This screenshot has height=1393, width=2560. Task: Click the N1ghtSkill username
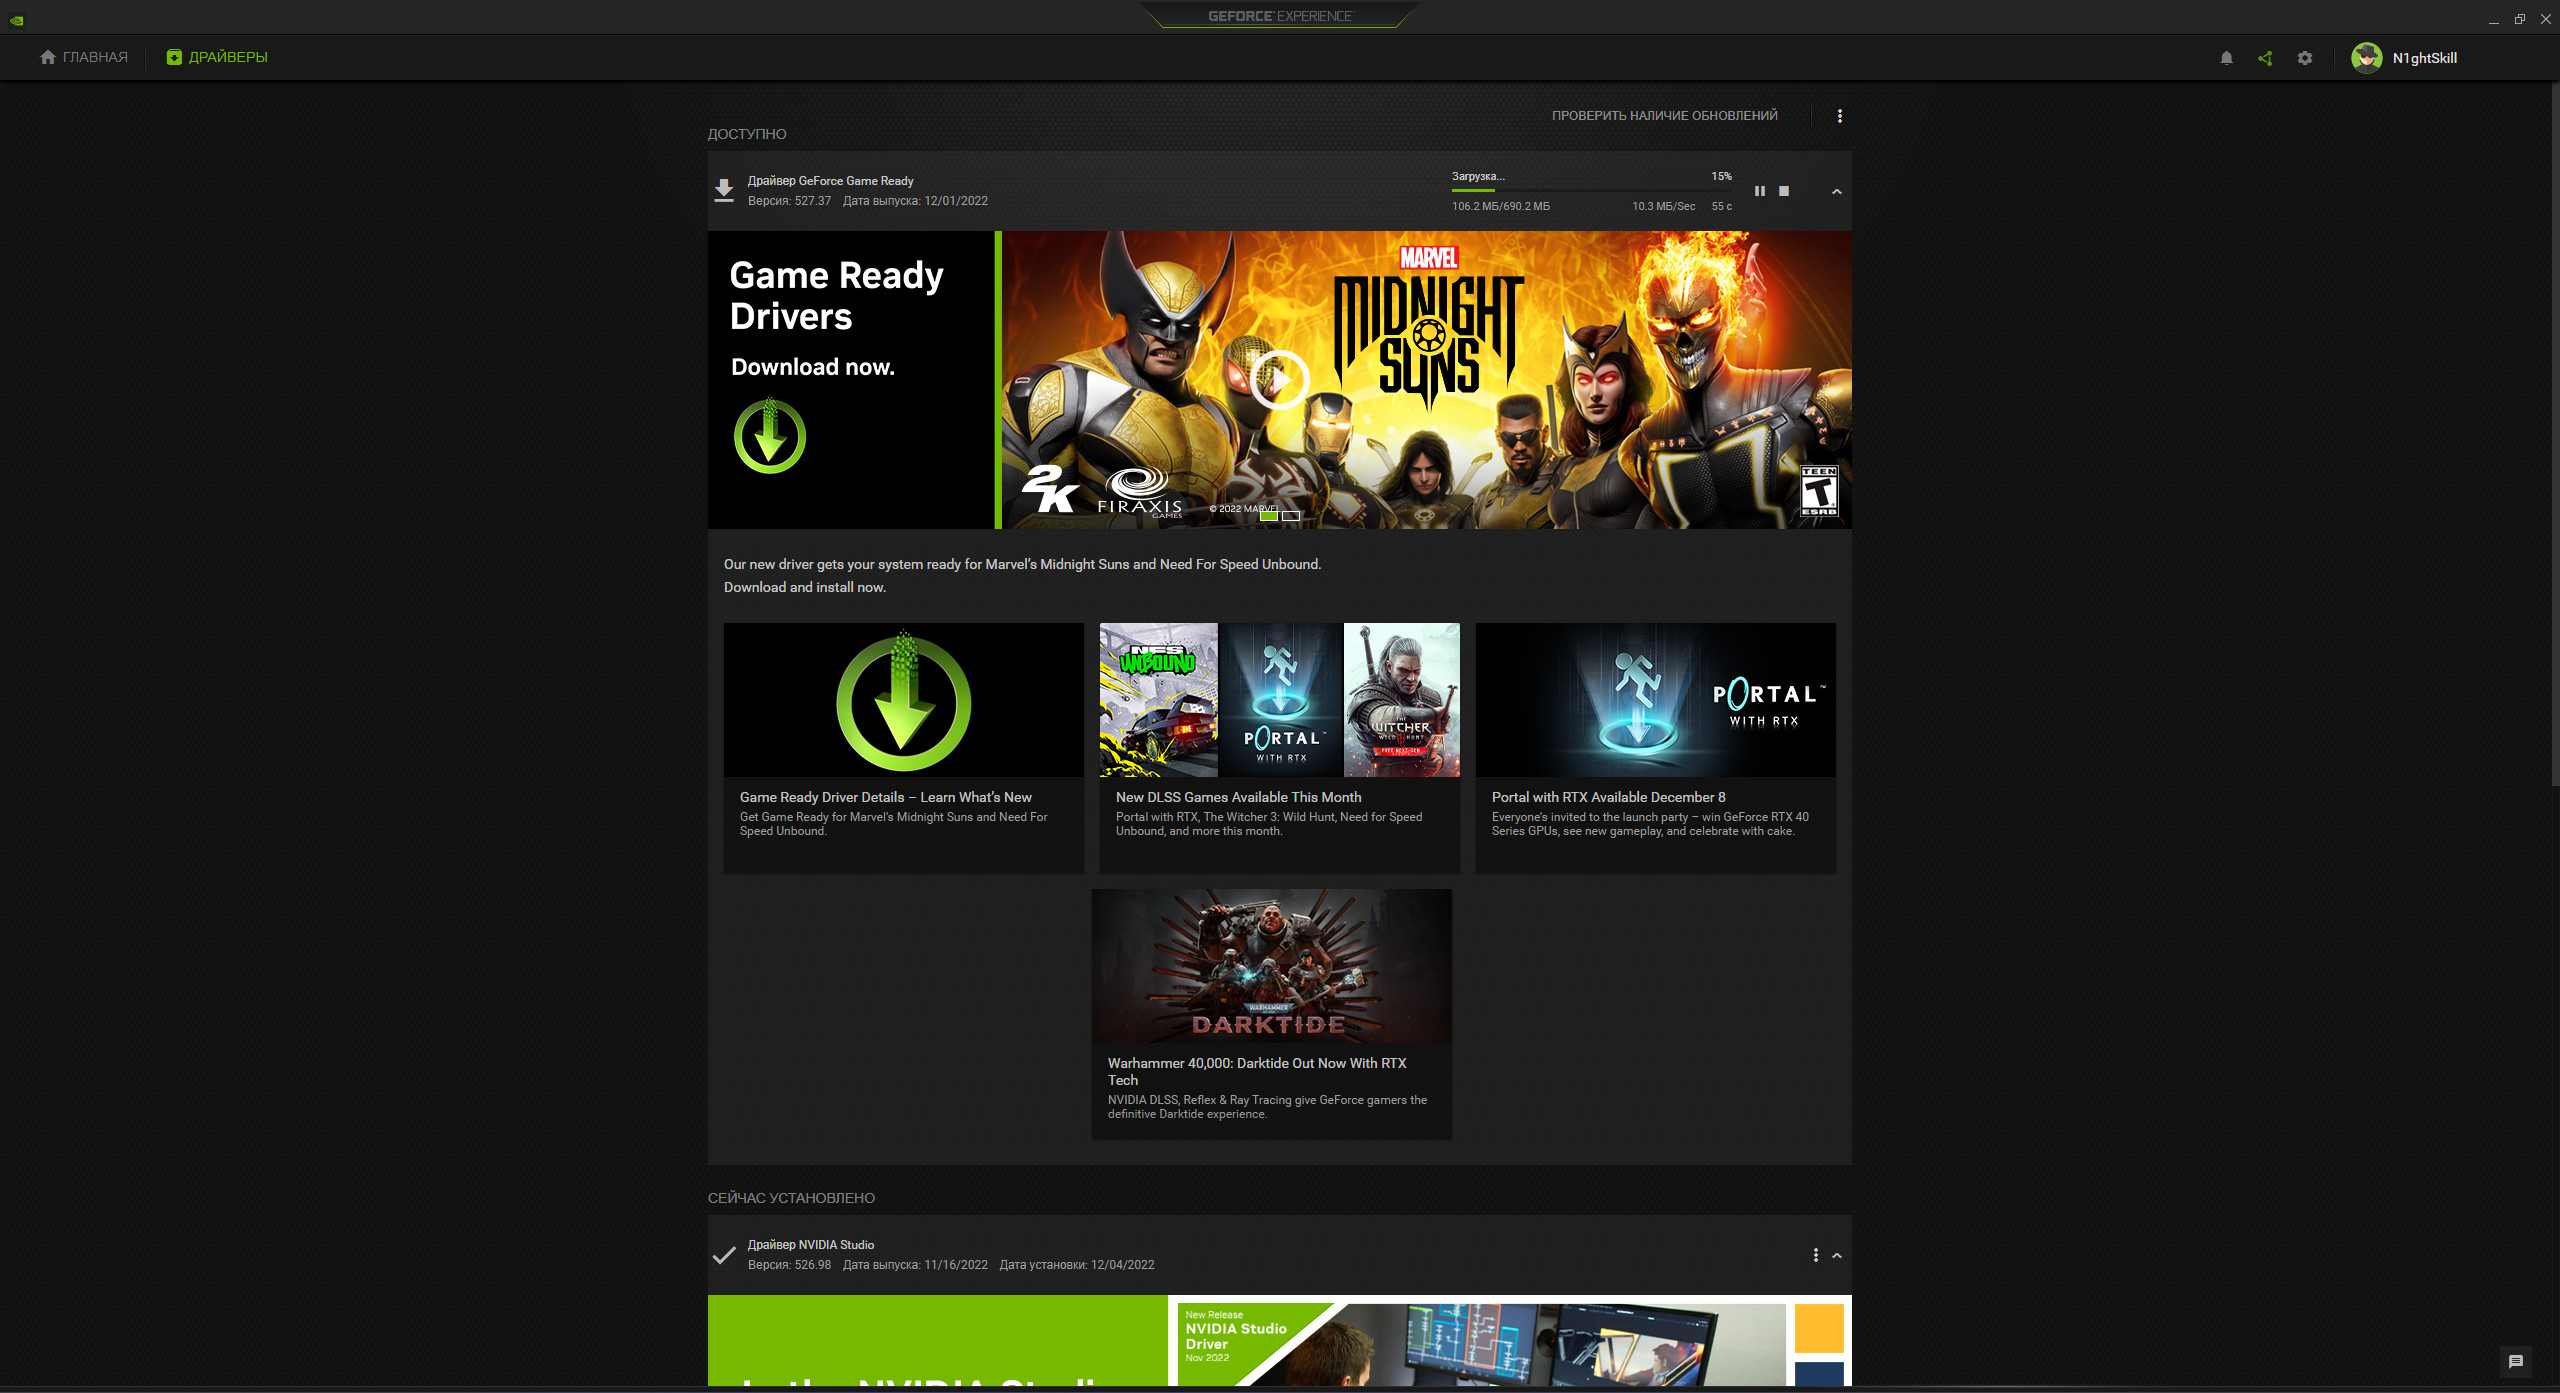[2425, 58]
